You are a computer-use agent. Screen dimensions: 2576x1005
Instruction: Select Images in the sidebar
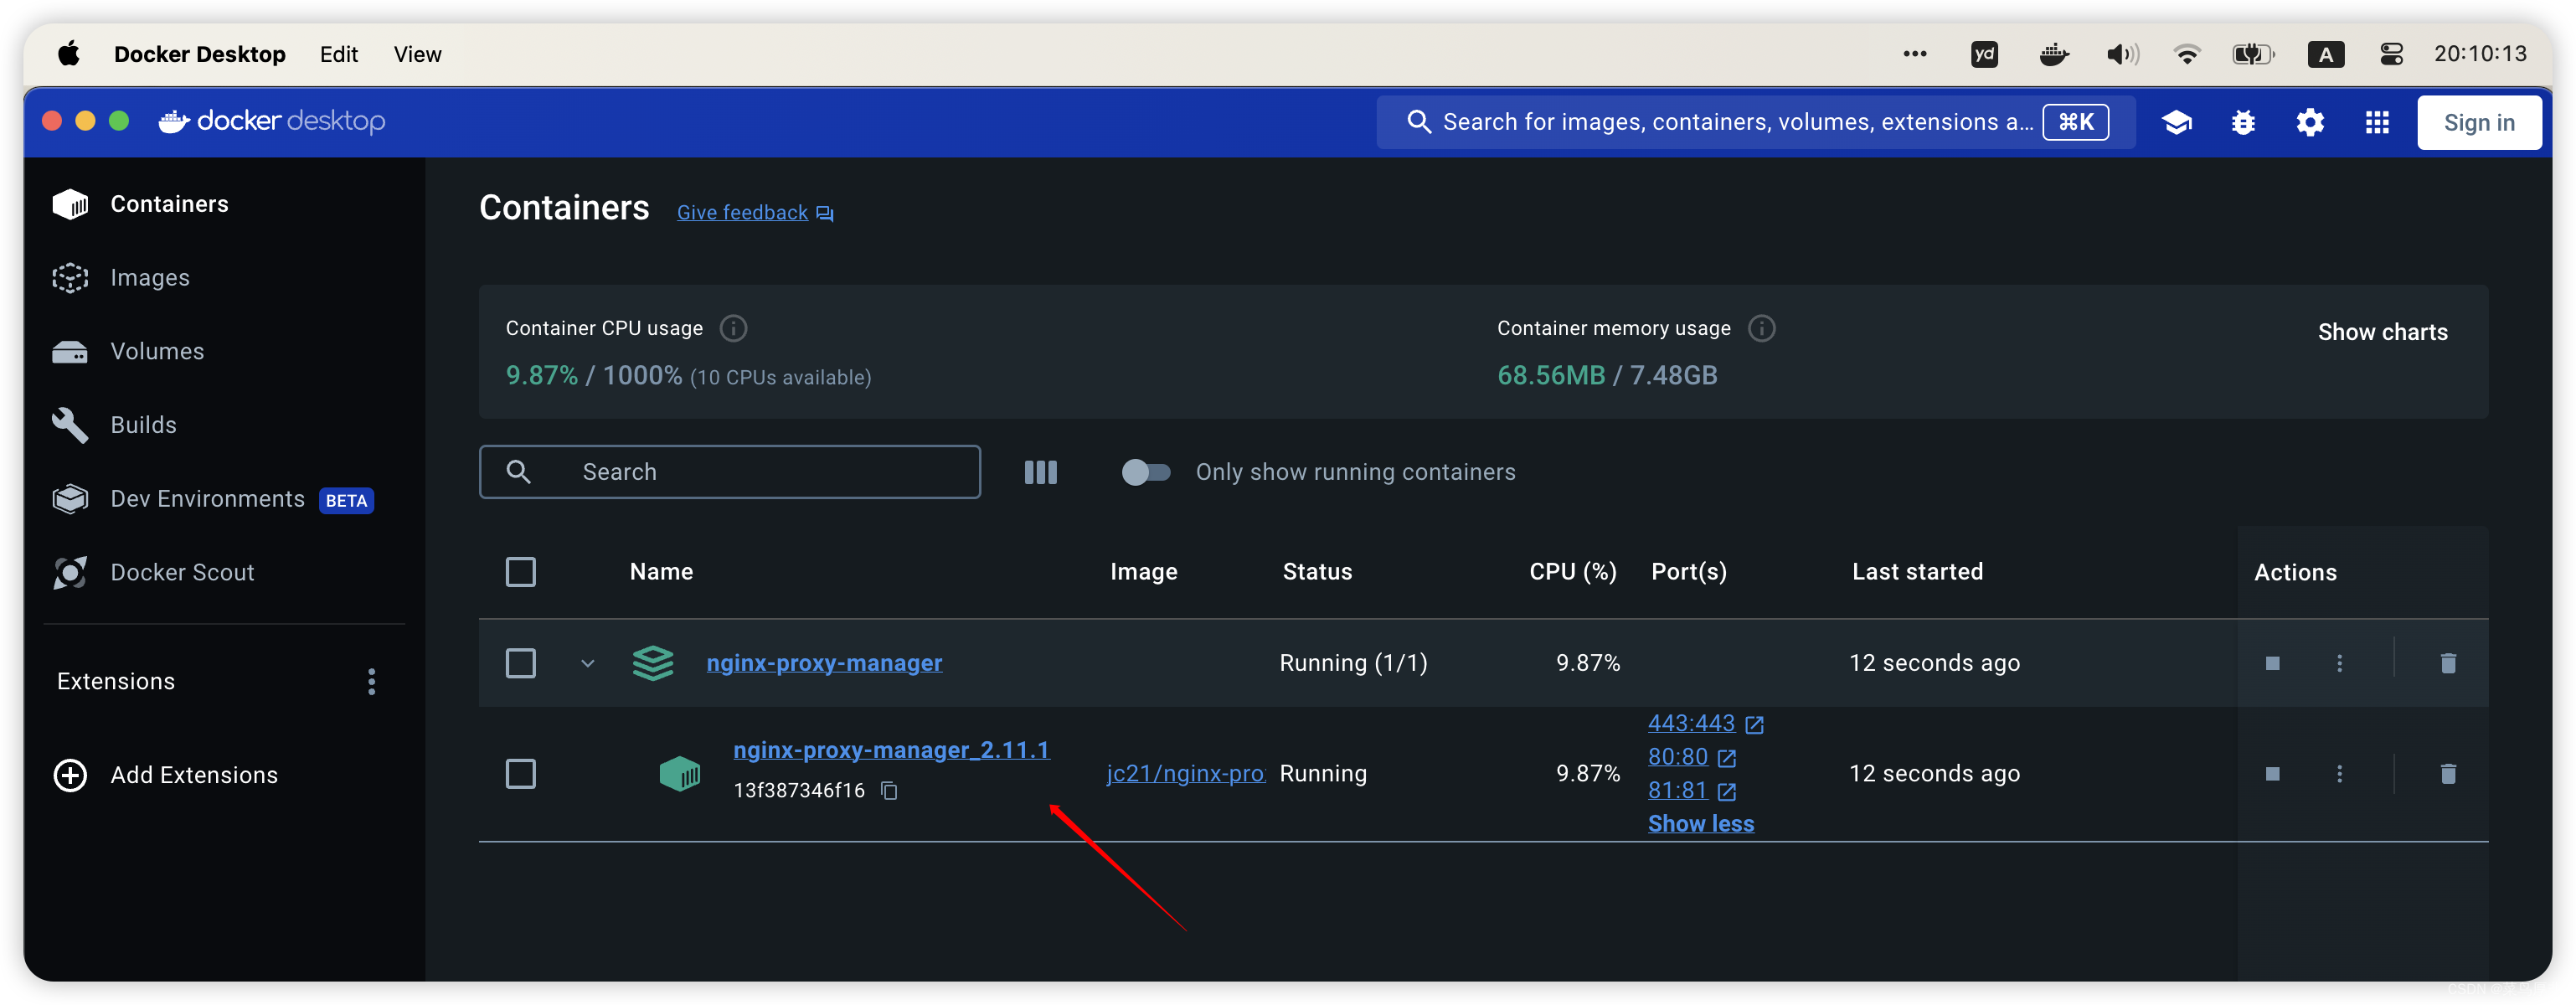pos(148,277)
